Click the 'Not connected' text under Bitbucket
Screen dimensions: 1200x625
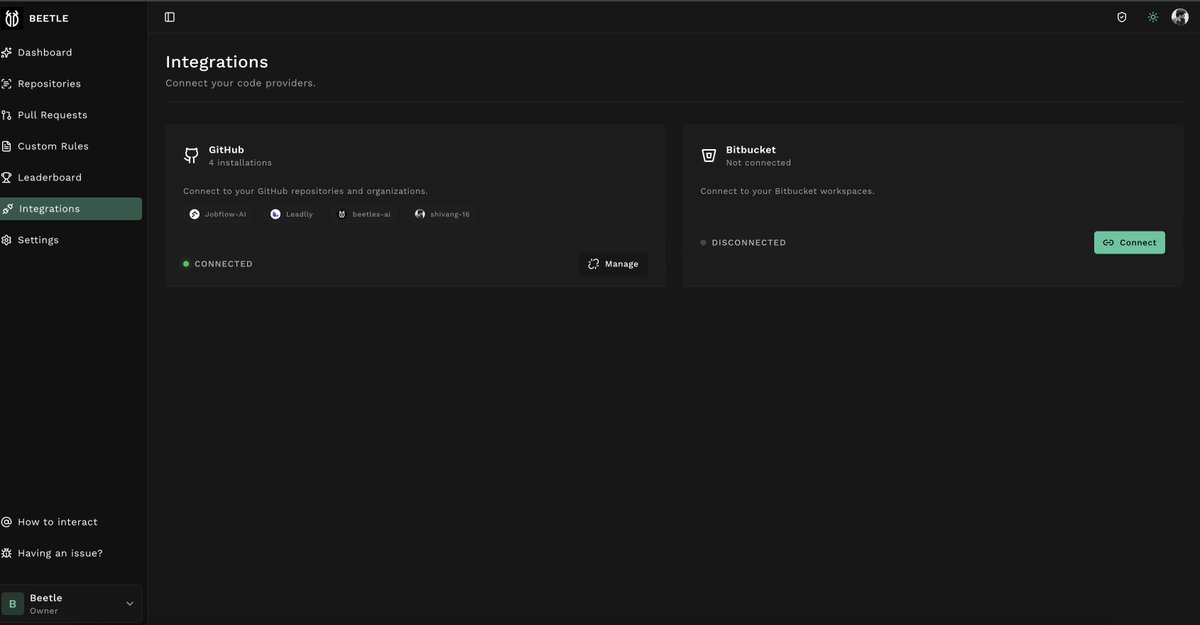pyautogui.click(x=758, y=163)
